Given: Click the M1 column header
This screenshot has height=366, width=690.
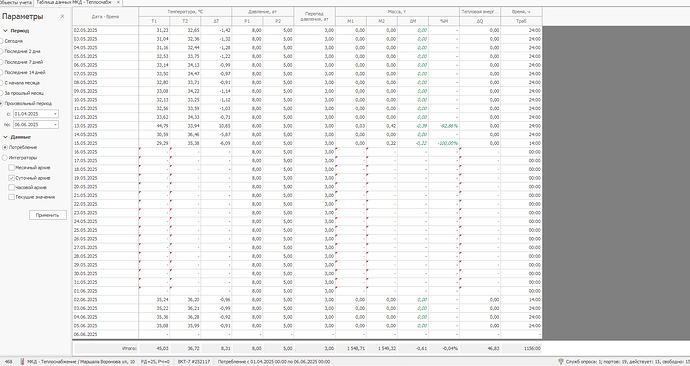Looking at the screenshot, I should (x=351, y=21).
